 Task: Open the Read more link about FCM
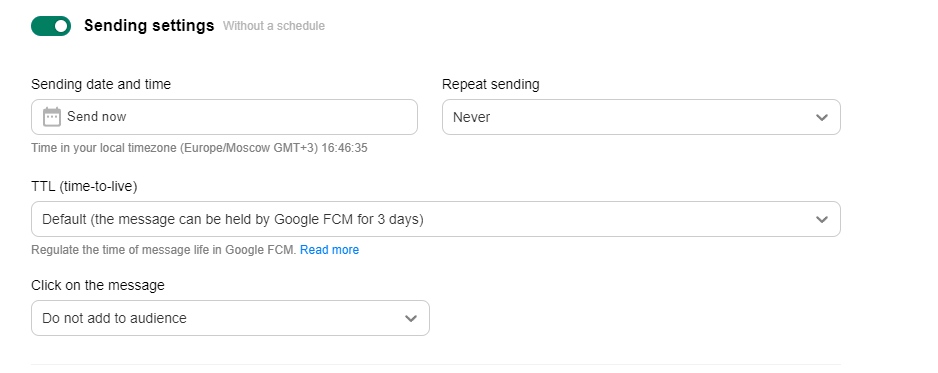coord(330,250)
